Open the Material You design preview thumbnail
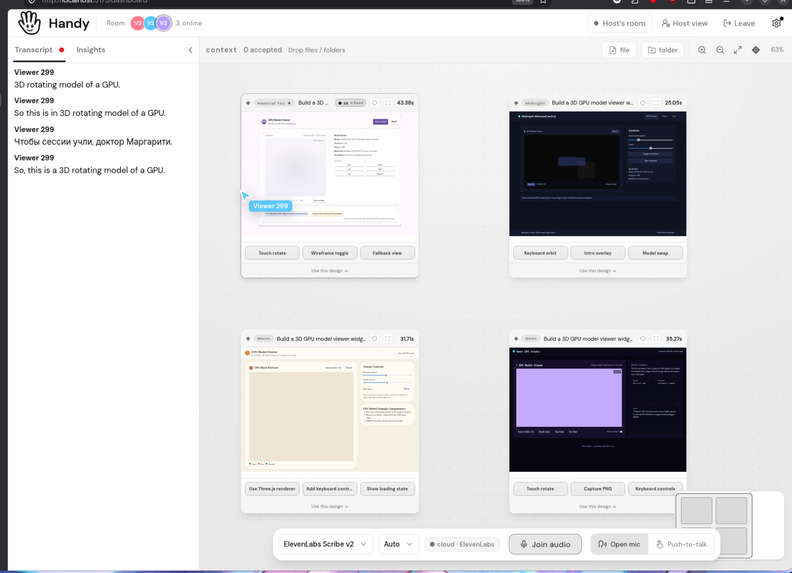The width and height of the screenshot is (792, 573). pyautogui.click(x=330, y=174)
